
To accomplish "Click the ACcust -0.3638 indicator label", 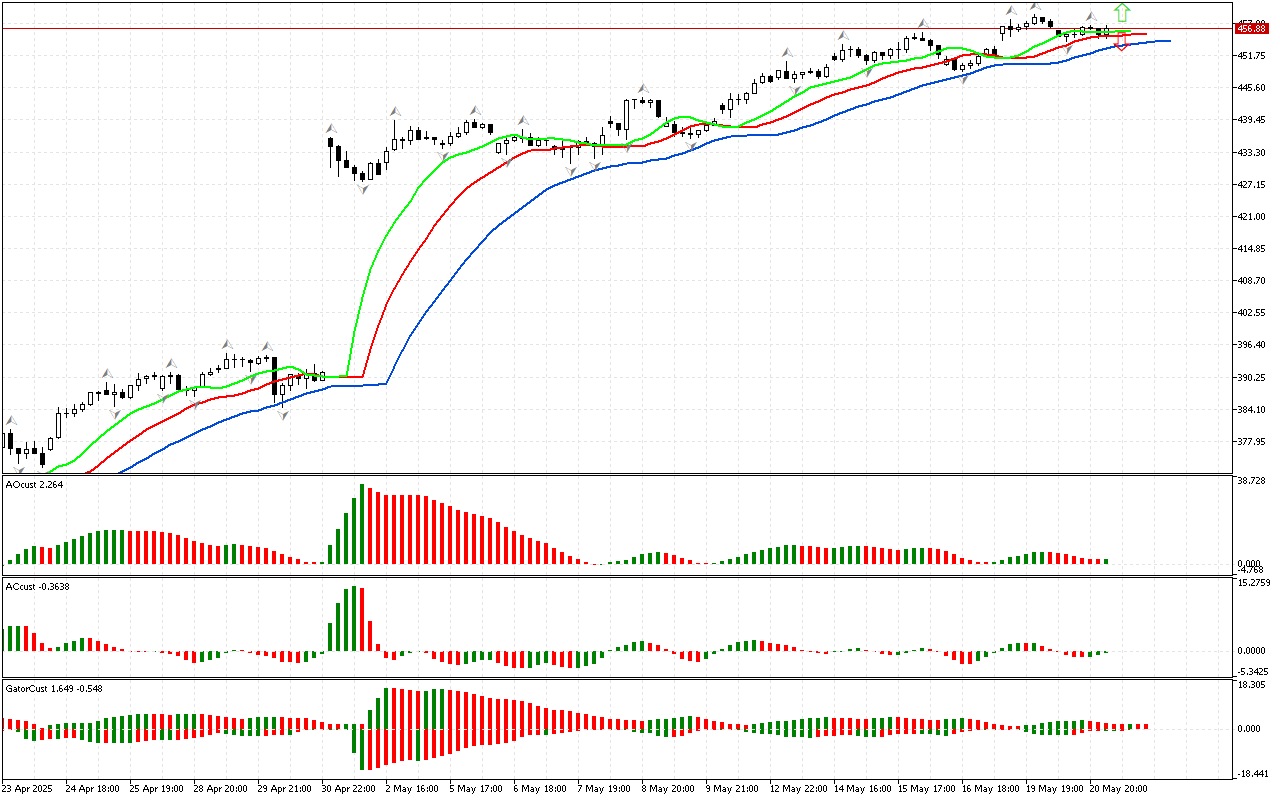I will [x=37, y=586].
